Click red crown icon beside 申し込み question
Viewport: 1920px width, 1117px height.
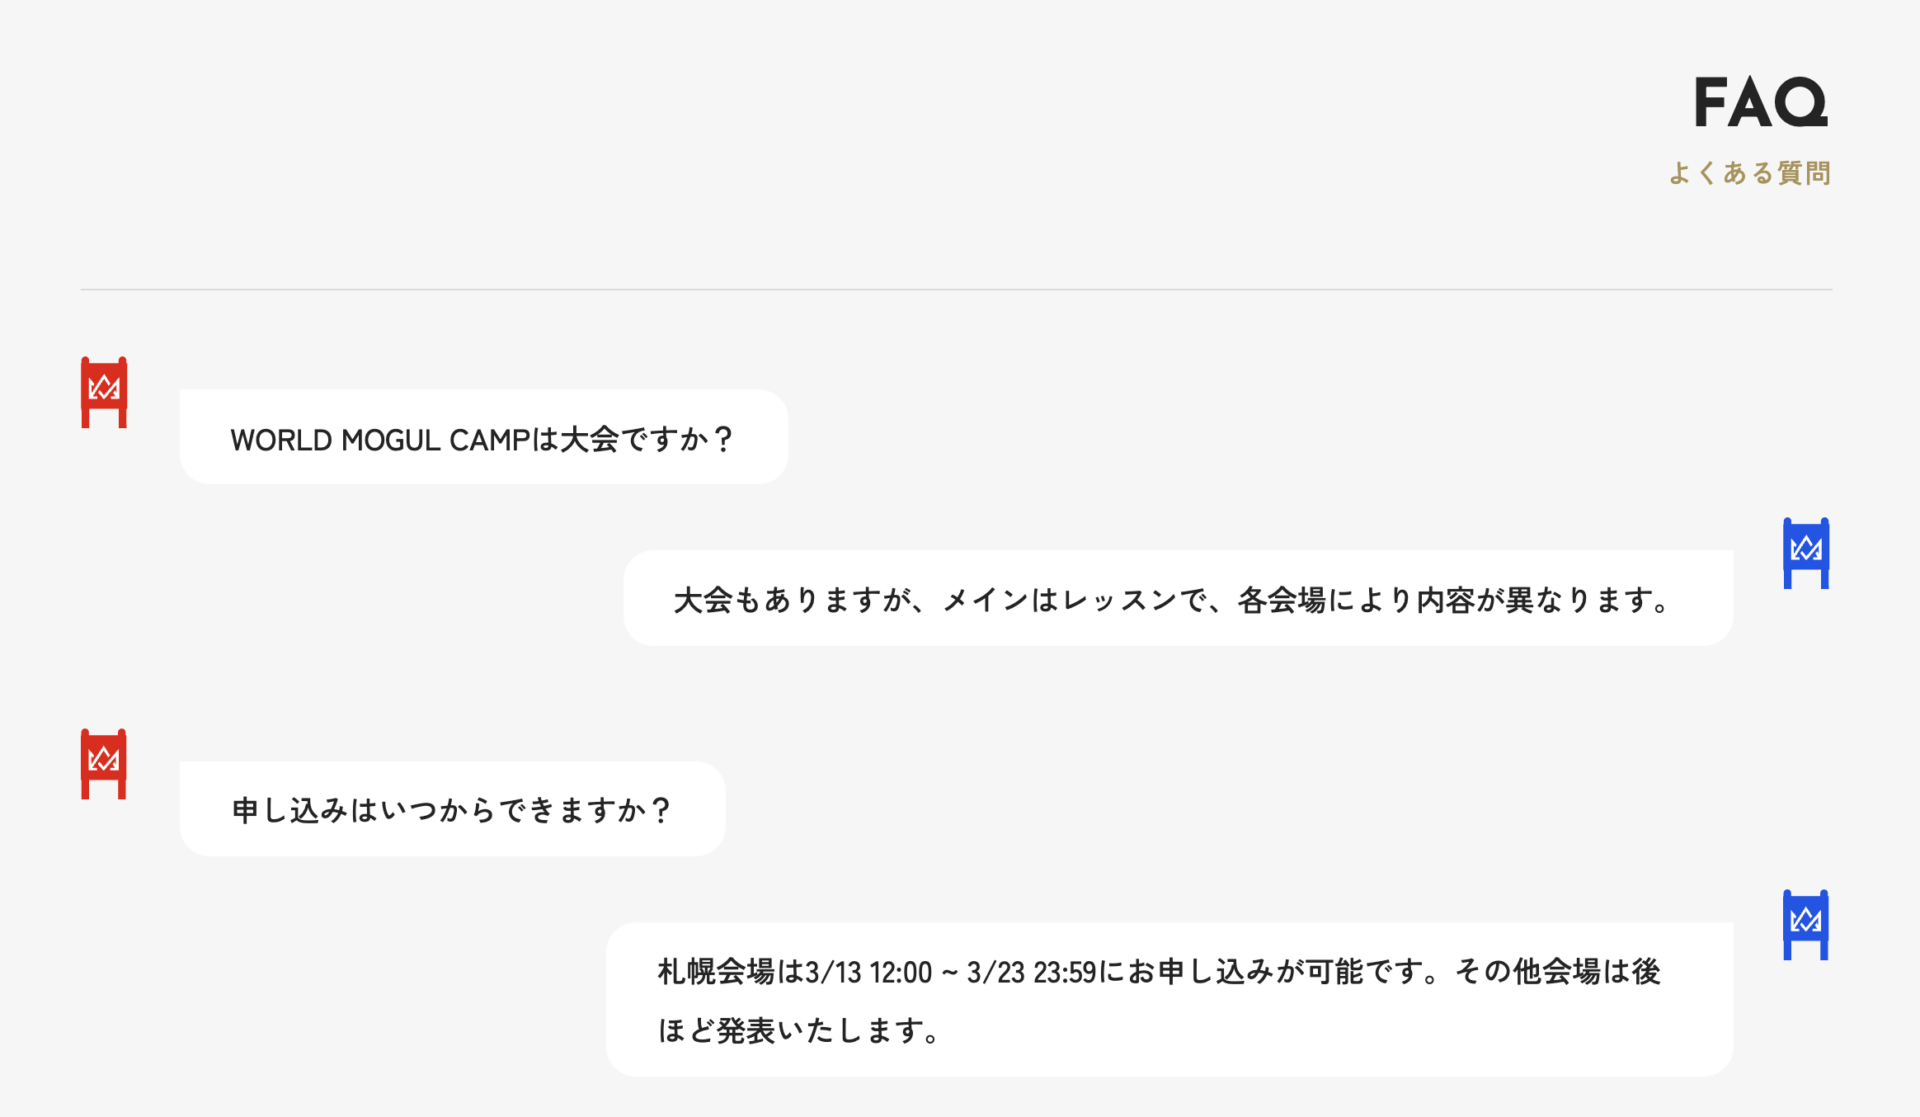[104, 764]
